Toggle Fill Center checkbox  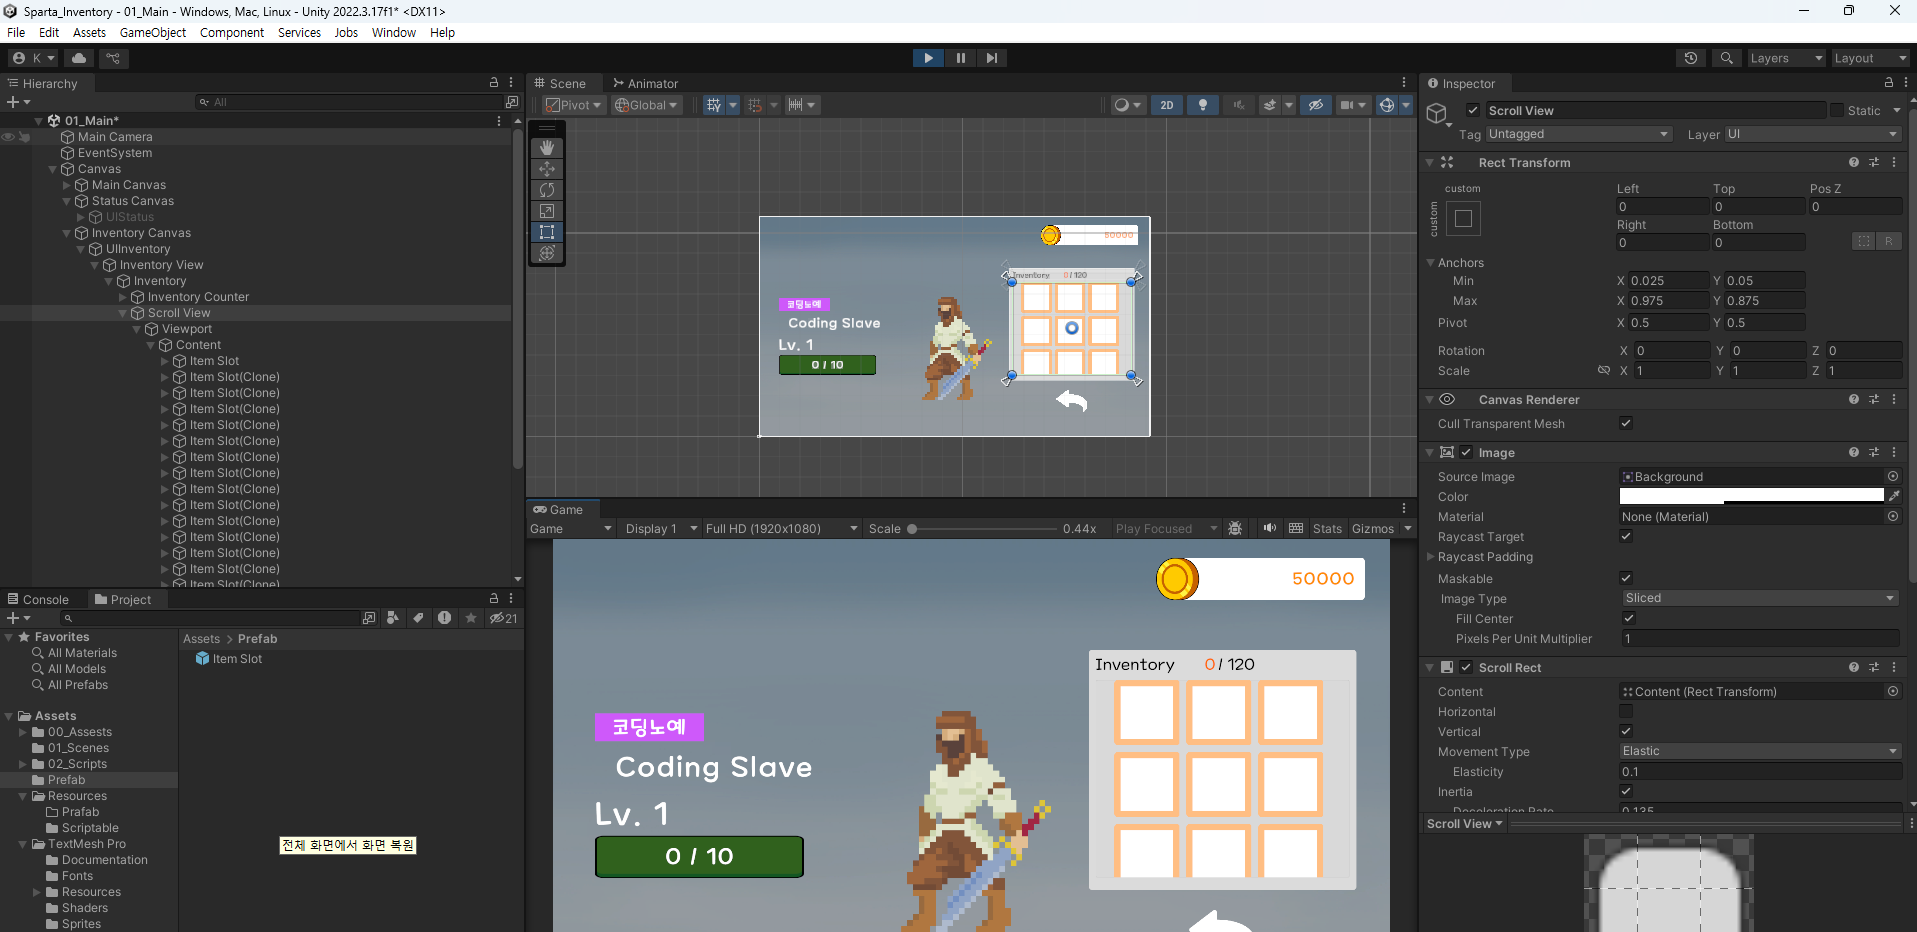click(1629, 618)
